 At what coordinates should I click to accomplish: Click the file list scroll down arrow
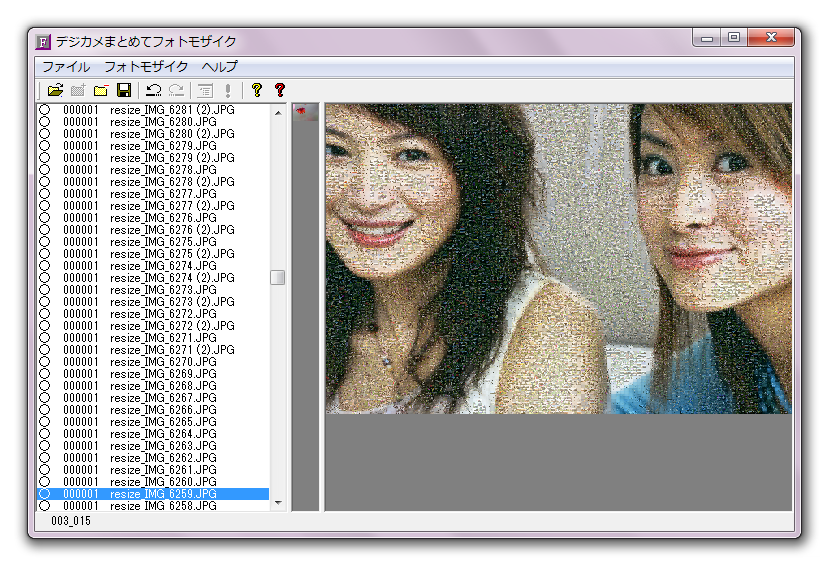coord(278,503)
